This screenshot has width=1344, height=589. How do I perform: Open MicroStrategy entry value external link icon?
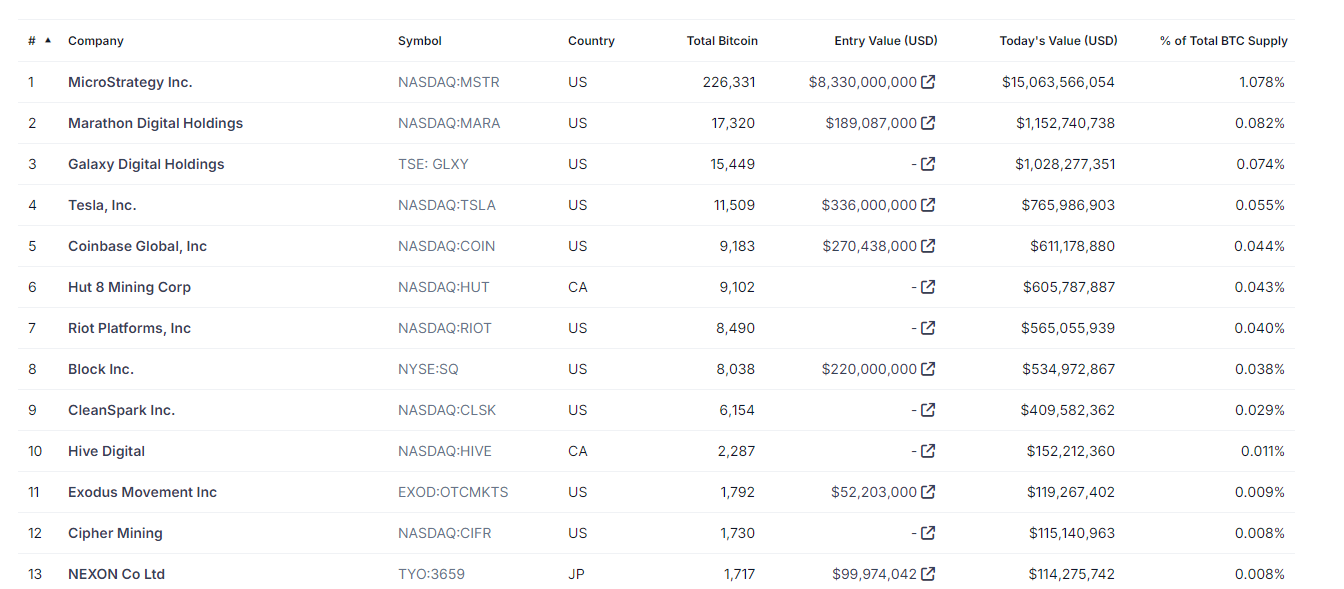click(928, 82)
